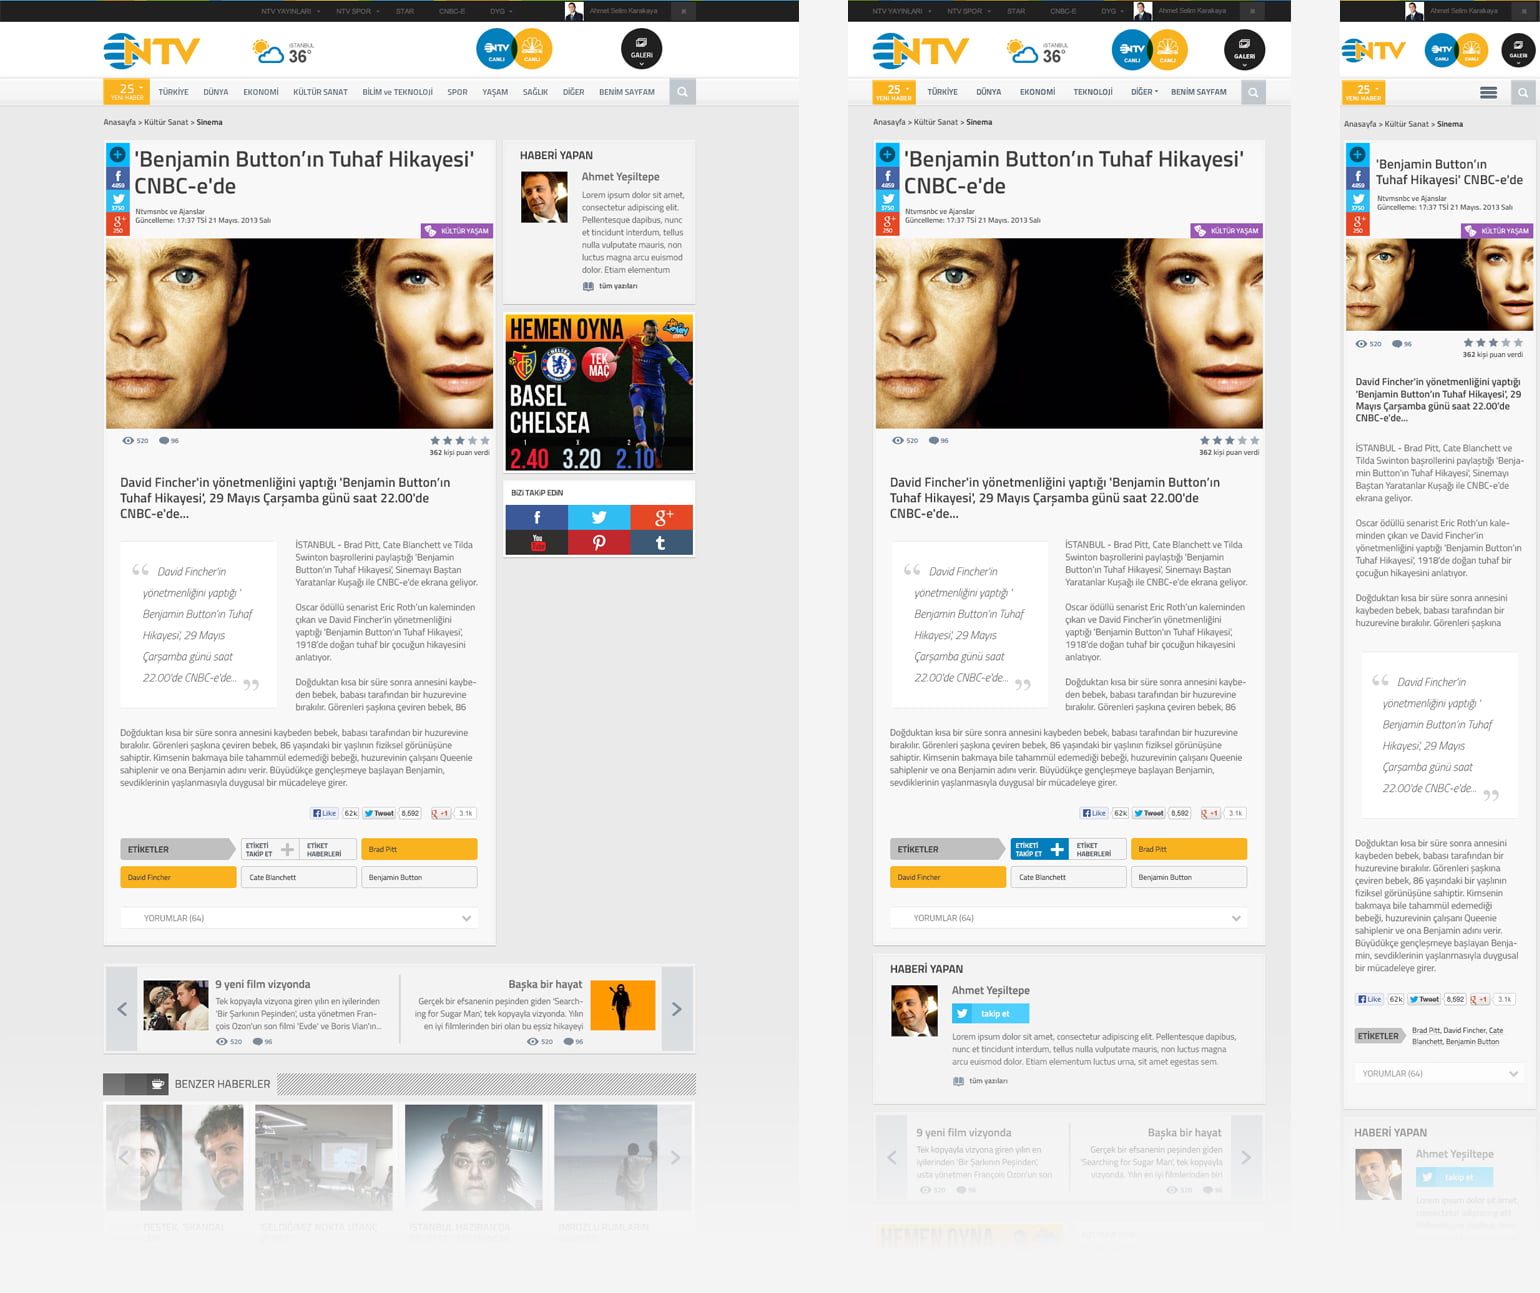The height and width of the screenshot is (1293, 1540).
Task: Open NTV YAYINLARI dropdown in leftmost top bar
Action: (290, 11)
